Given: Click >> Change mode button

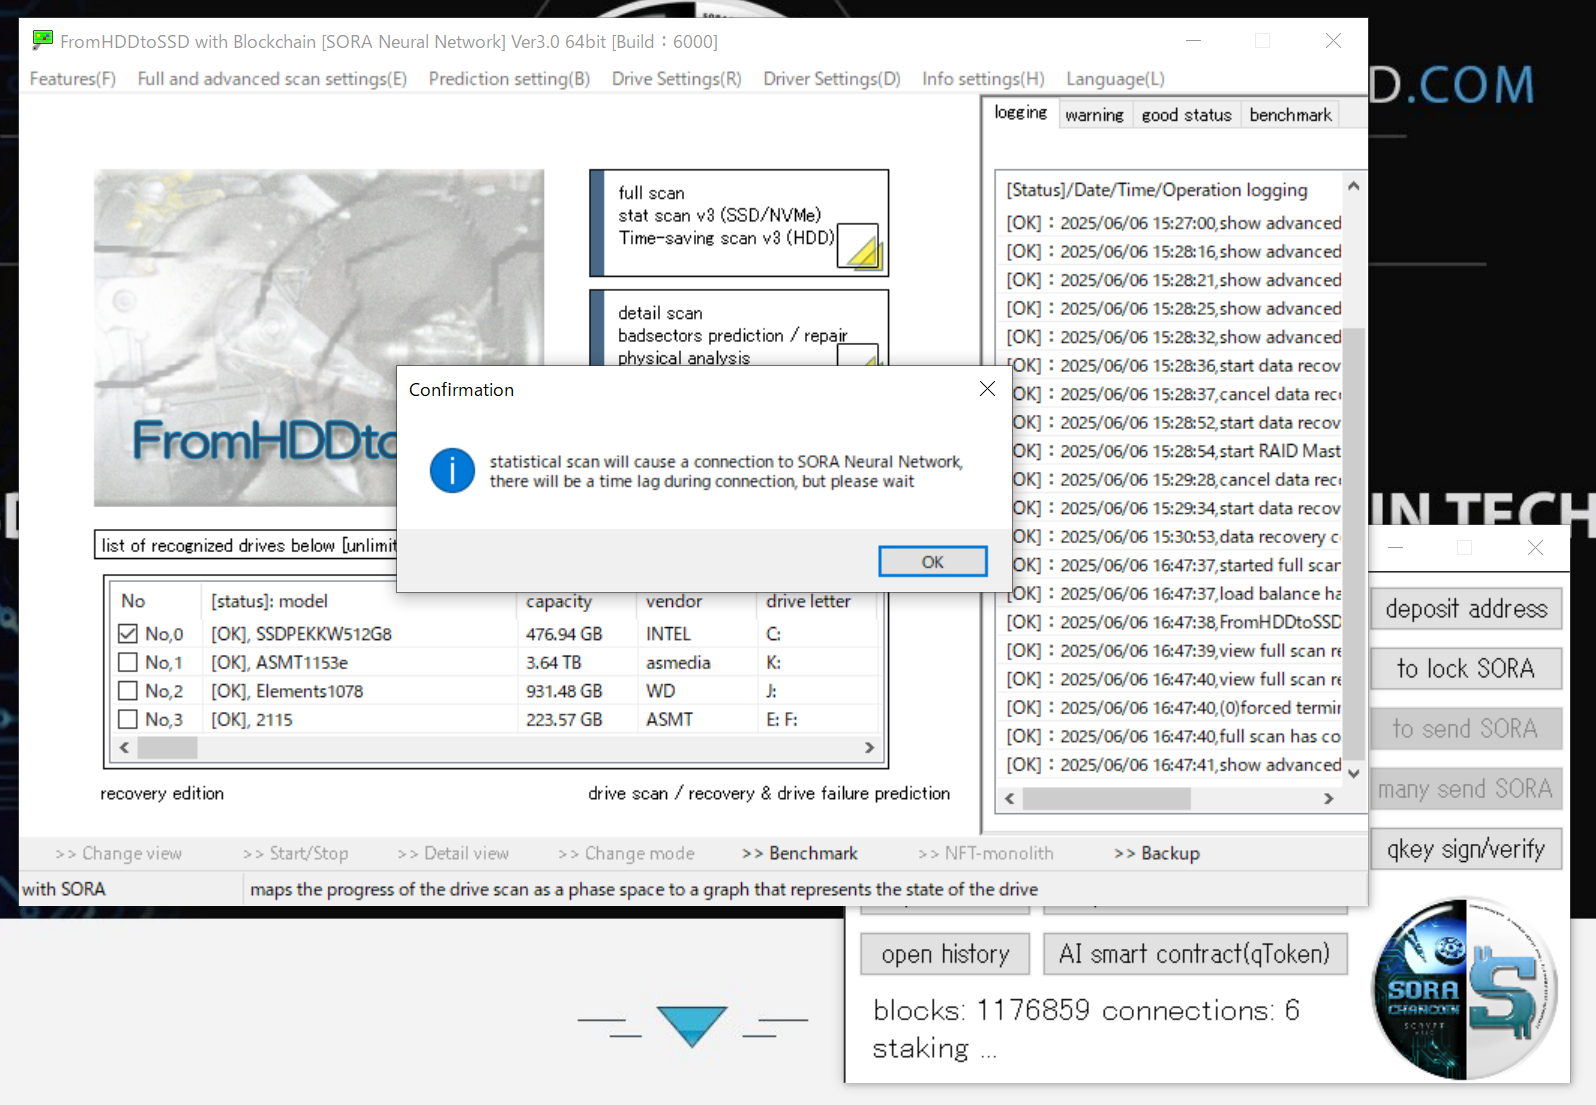Looking at the screenshot, I should [626, 853].
